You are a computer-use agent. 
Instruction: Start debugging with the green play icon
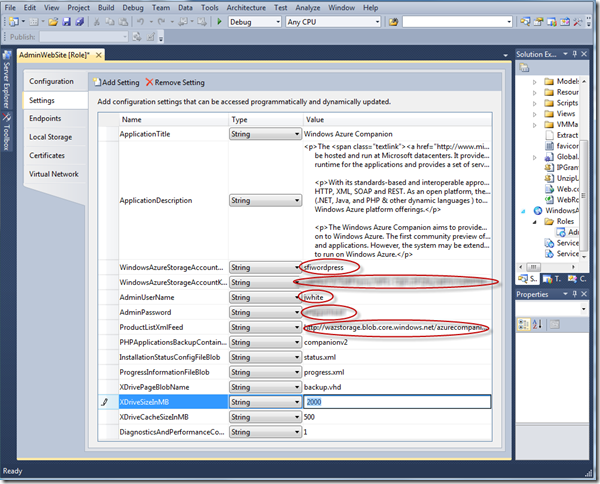[219, 22]
